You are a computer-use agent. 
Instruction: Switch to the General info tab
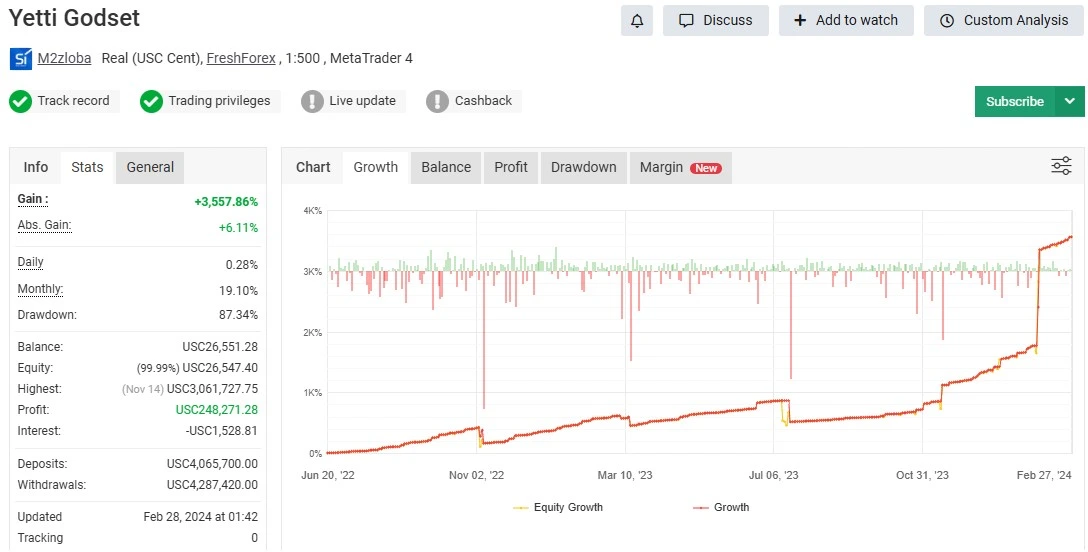tap(150, 167)
